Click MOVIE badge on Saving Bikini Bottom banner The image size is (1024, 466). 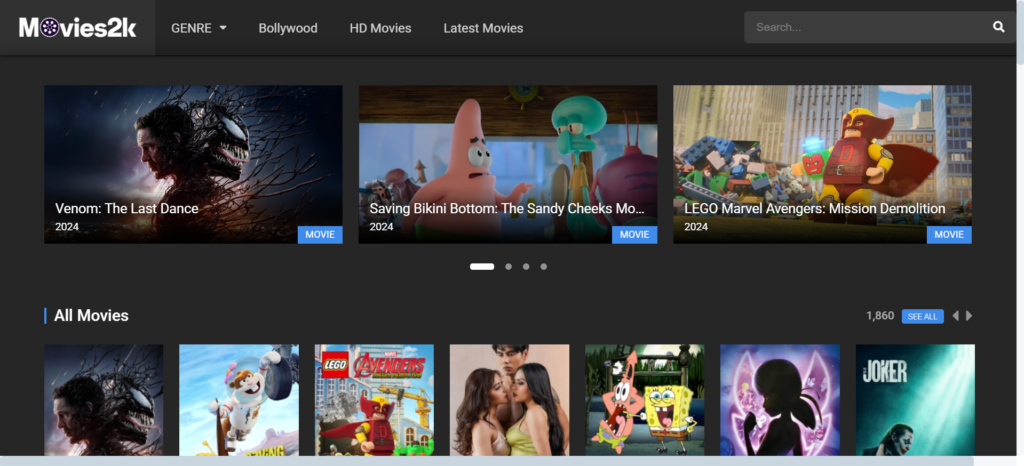(634, 235)
